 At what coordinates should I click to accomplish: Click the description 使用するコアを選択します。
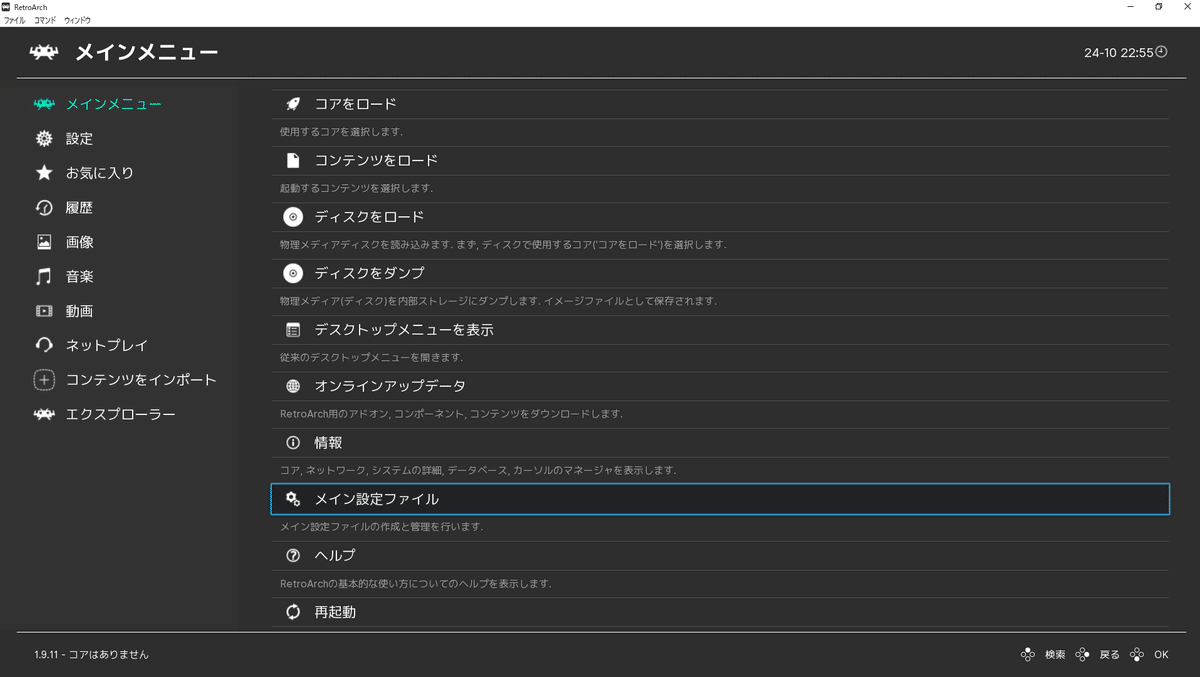pyautogui.click(x=341, y=131)
